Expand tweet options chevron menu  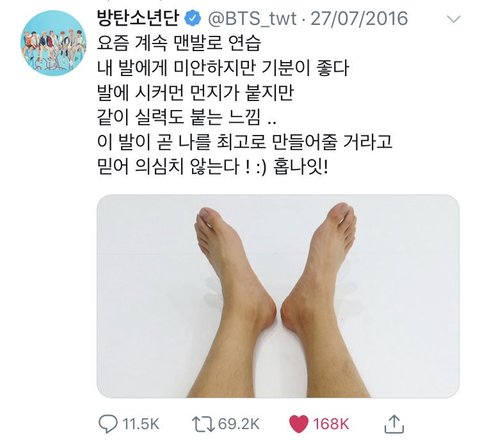453,19
